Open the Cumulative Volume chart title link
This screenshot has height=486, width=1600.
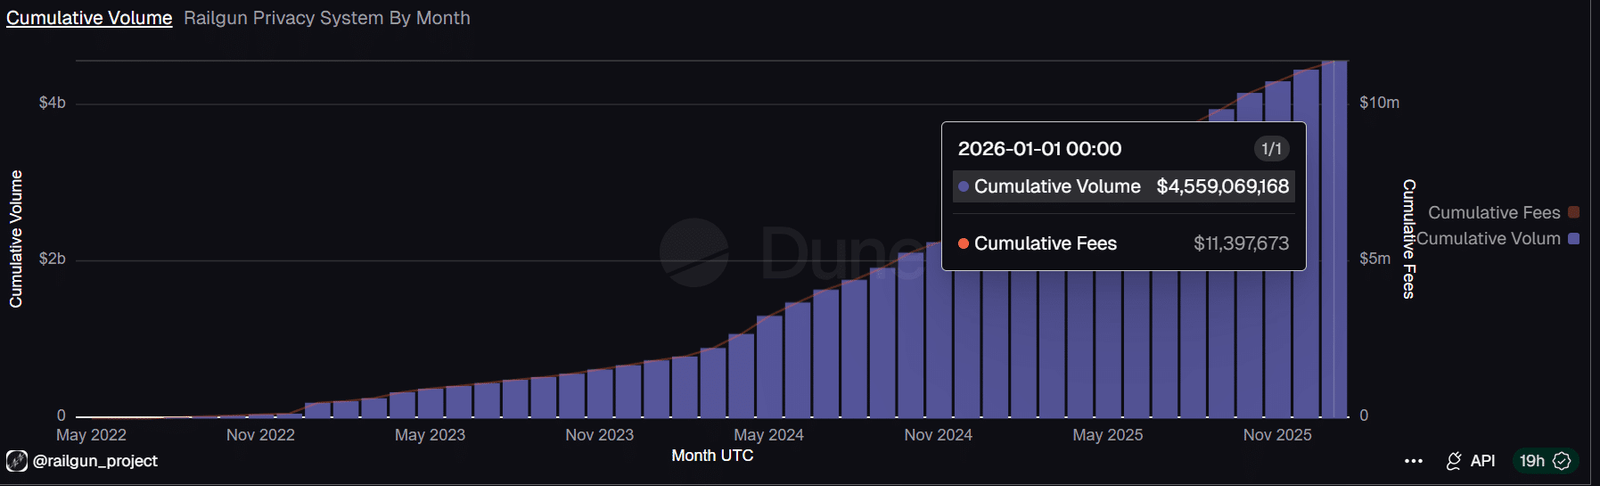point(89,18)
